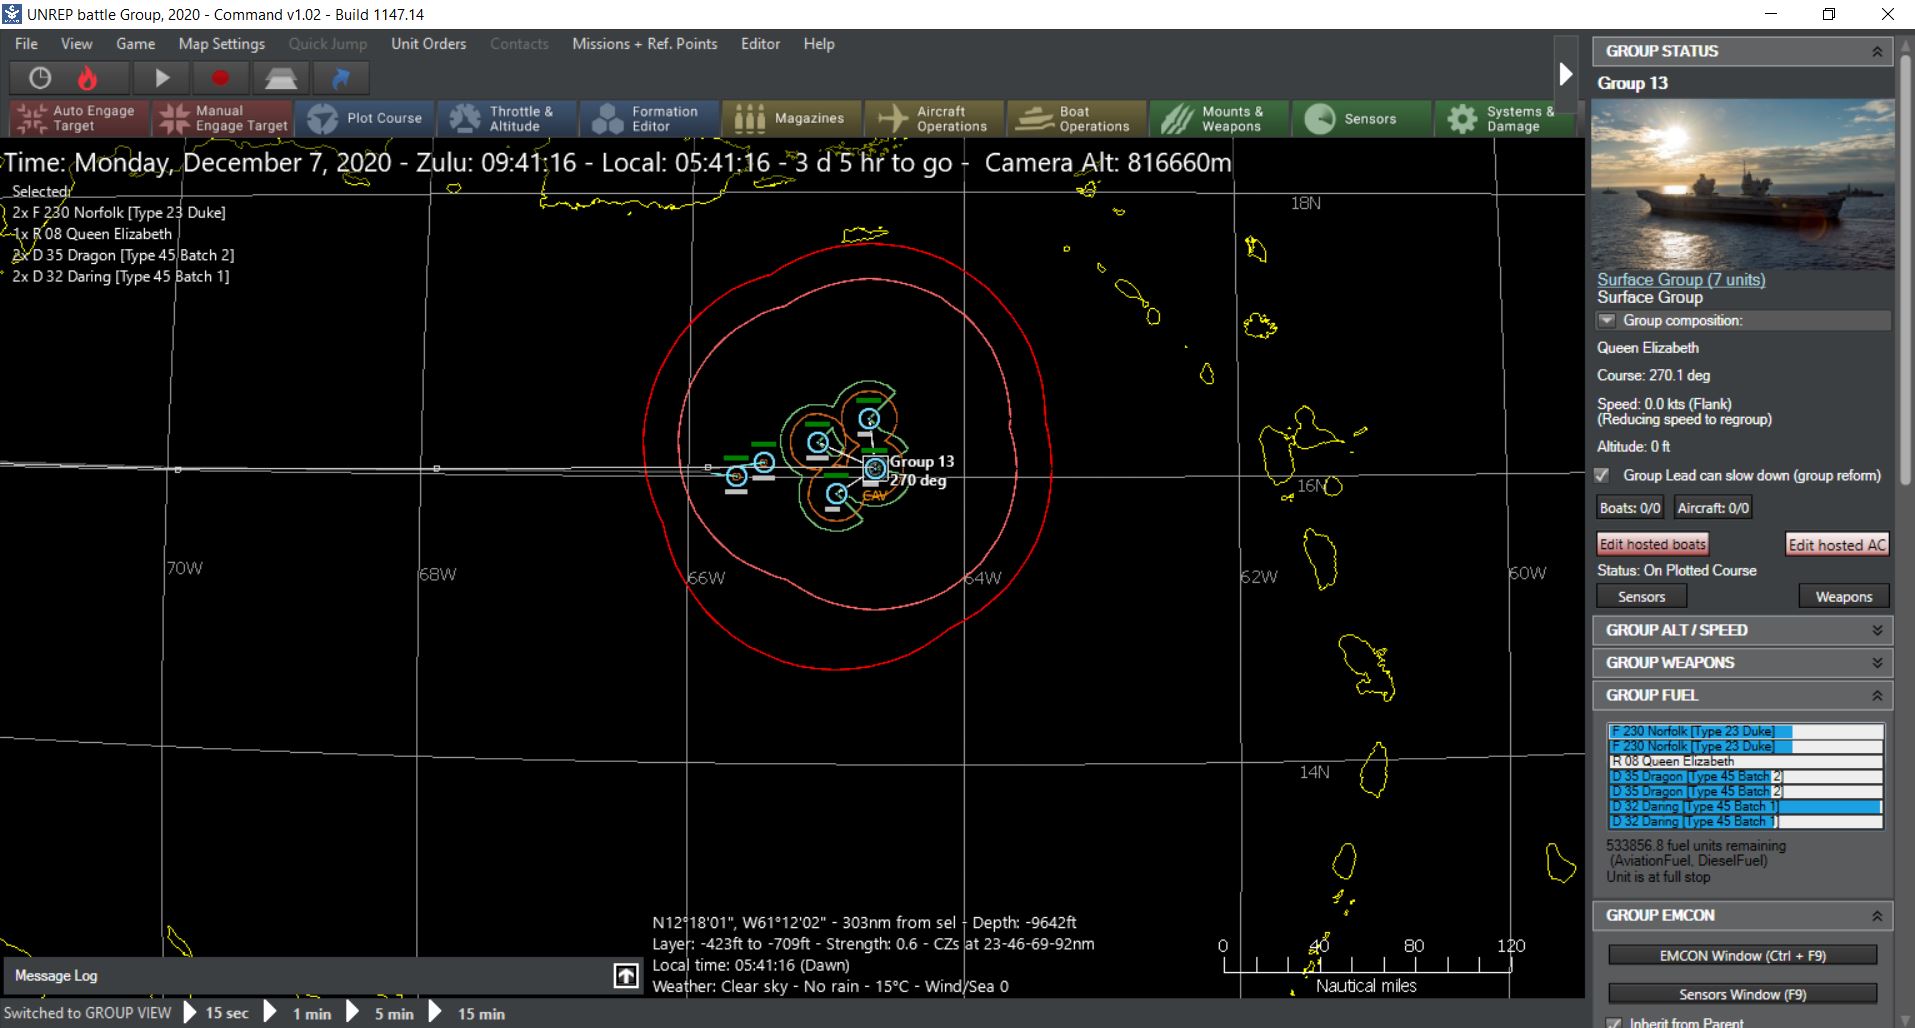Open the Formation Editor

pos(648,118)
